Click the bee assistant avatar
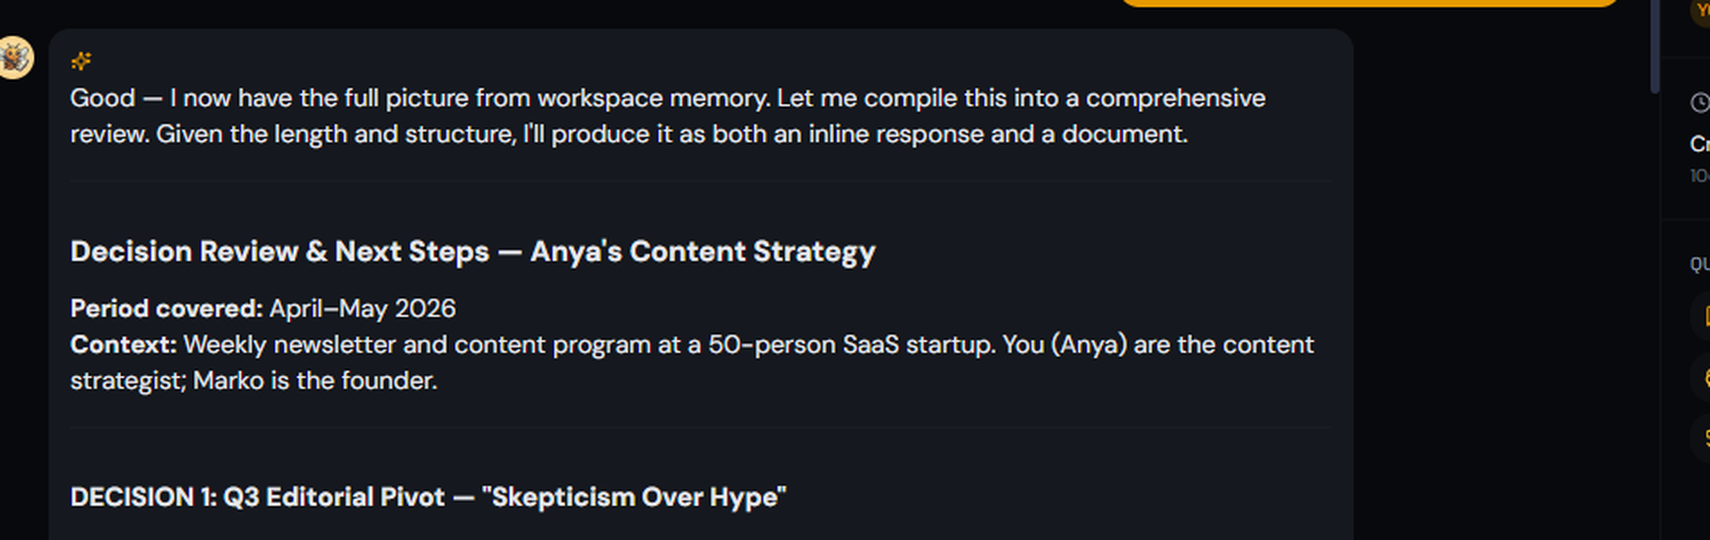The width and height of the screenshot is (1710, 540). pyautogui.click(x=14, y=58)
